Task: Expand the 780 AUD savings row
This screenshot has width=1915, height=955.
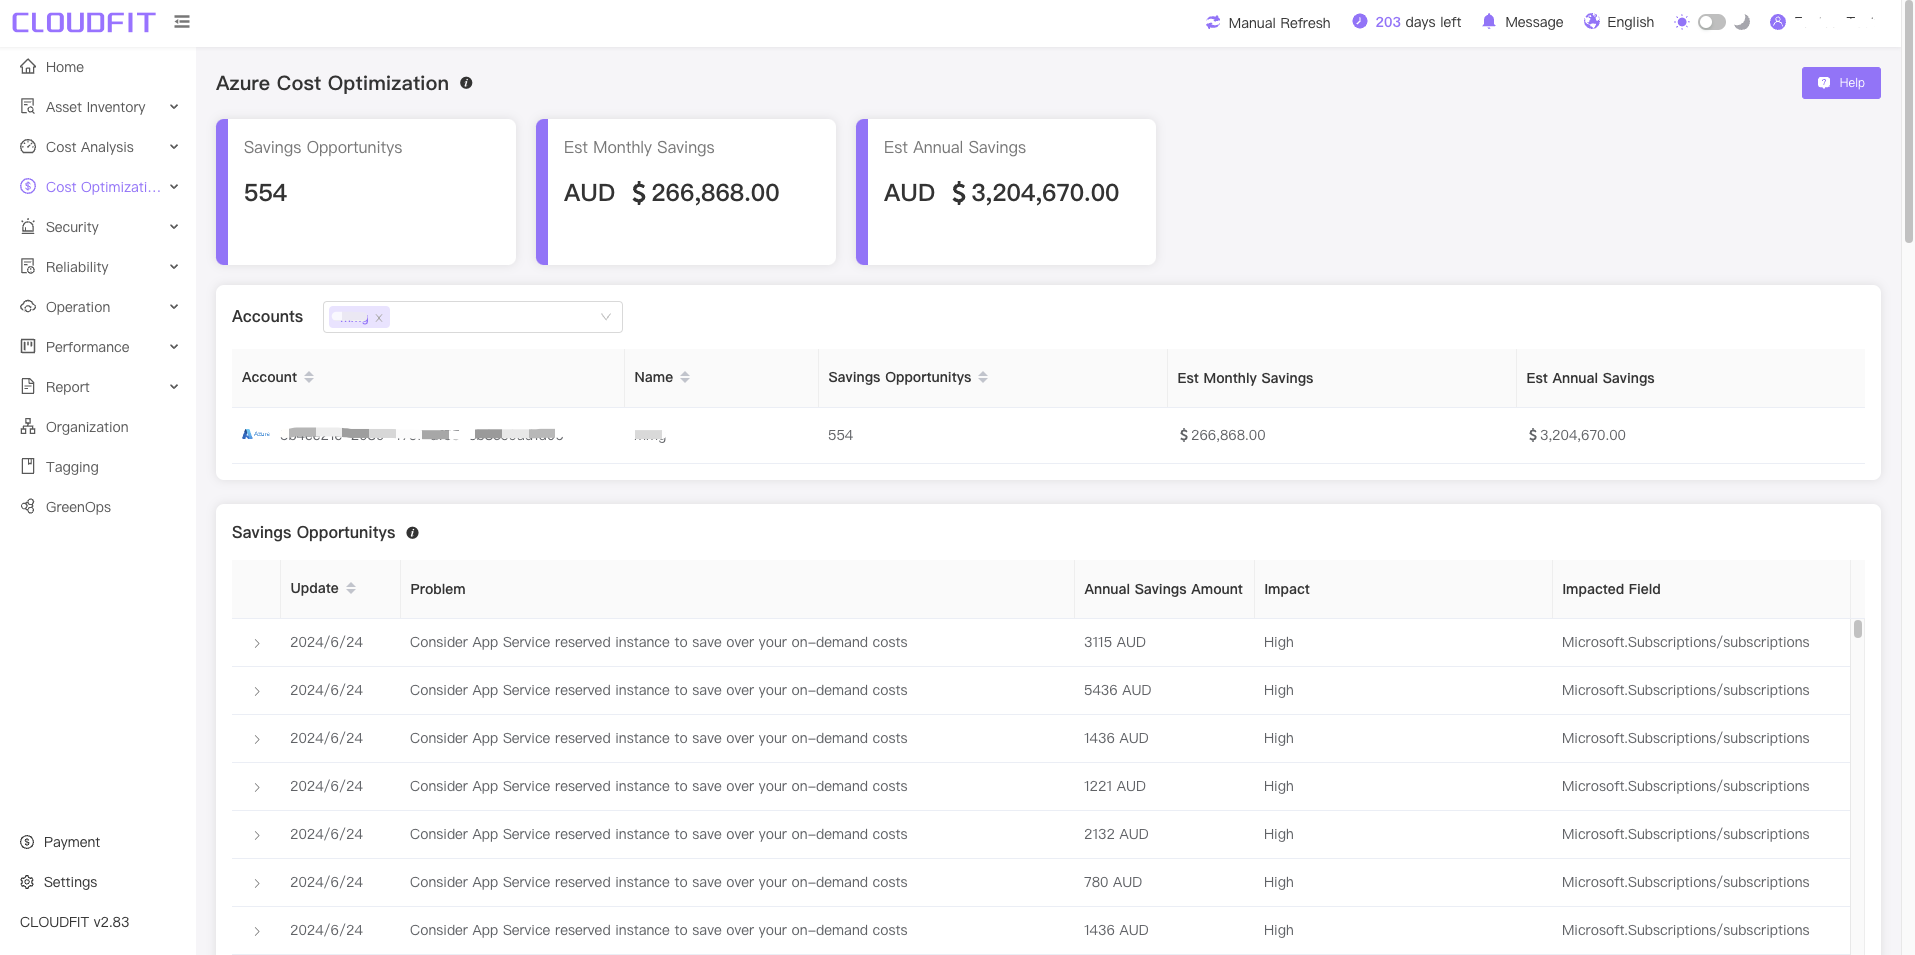Action: coord(257,883)
